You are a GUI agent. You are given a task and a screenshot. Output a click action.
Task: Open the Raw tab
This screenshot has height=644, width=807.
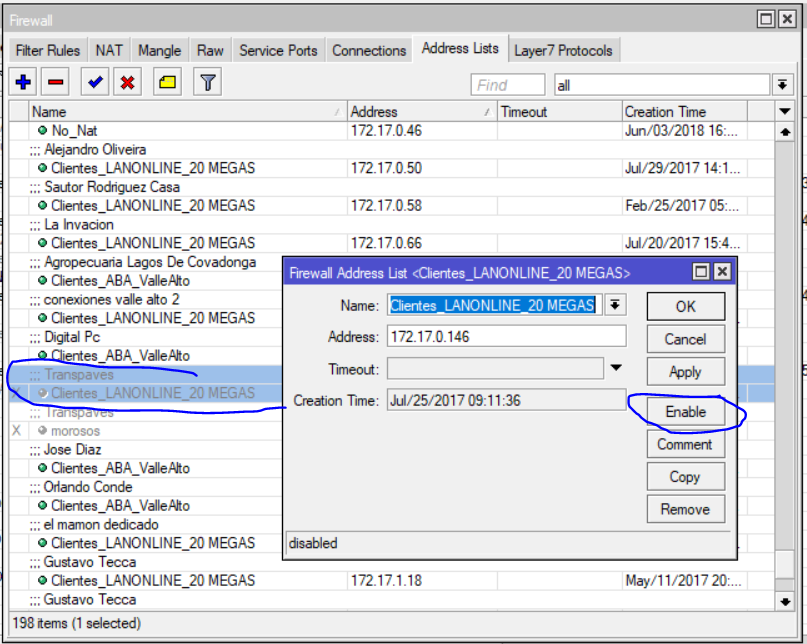(x=210, y=50)
